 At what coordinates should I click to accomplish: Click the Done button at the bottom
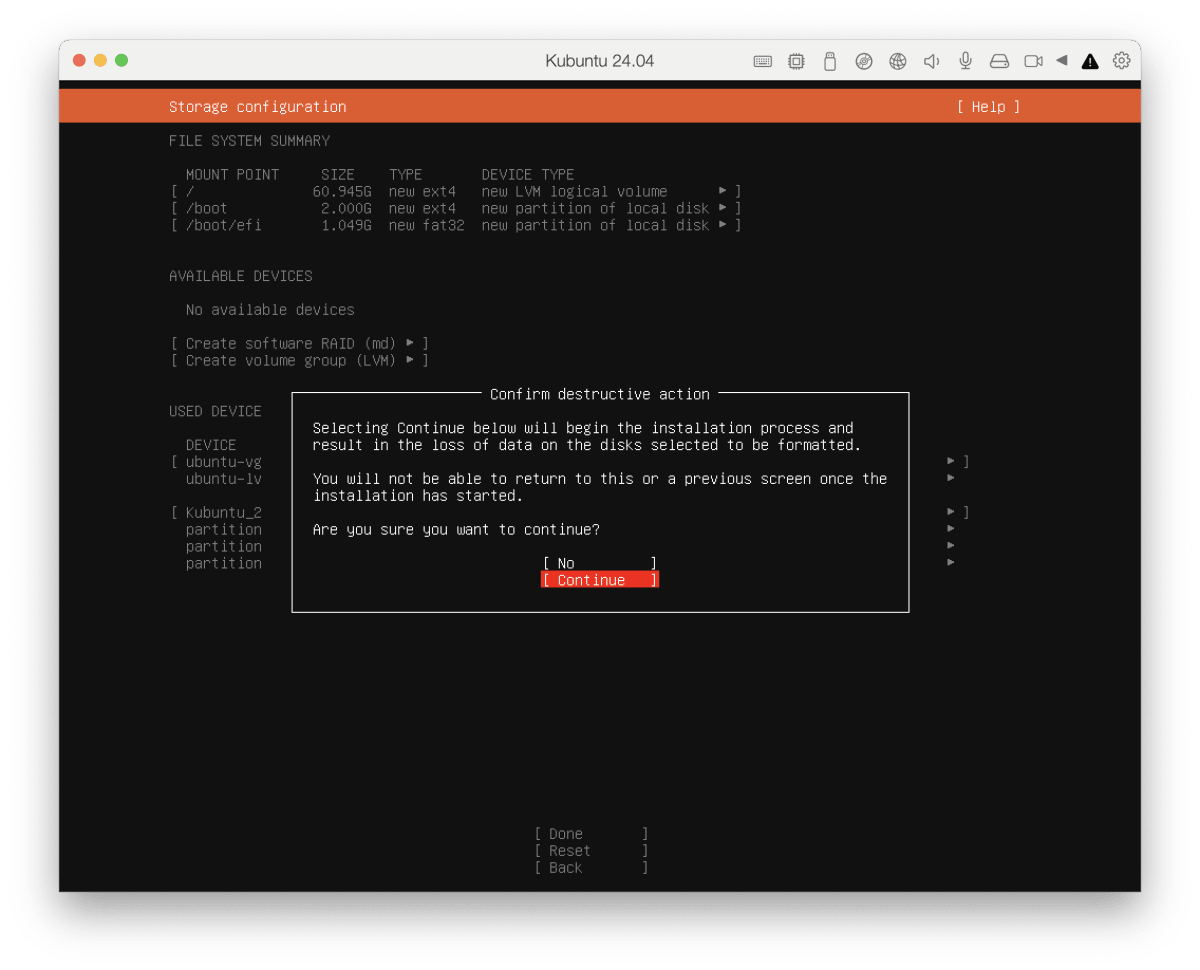click(x=591, y=834)
